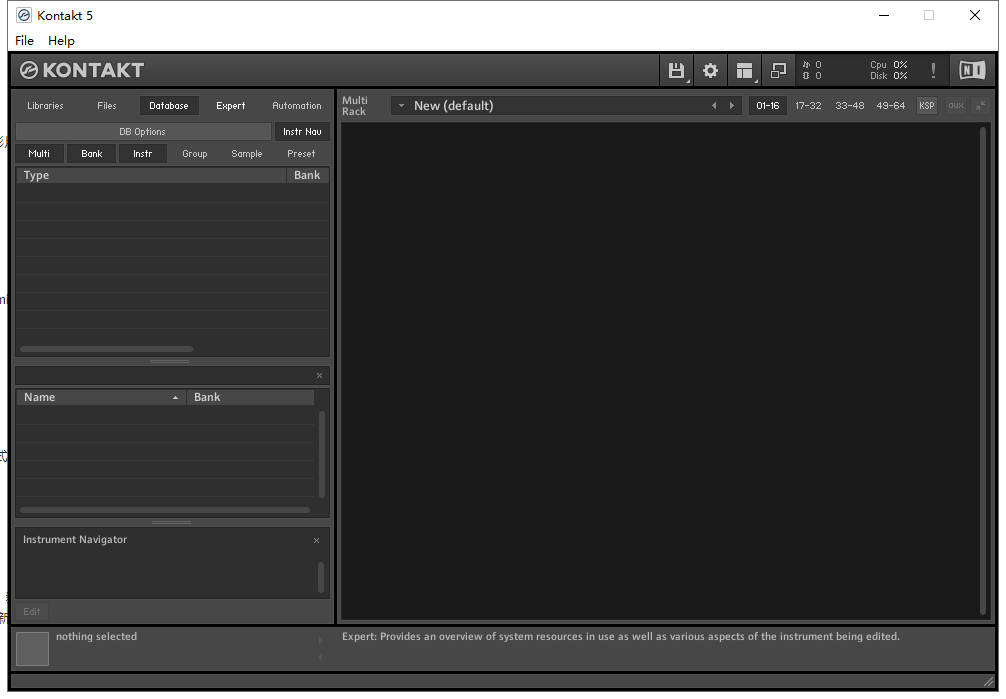Open the Expert tab
The image size is (1006, 699).
click(230, 106)
